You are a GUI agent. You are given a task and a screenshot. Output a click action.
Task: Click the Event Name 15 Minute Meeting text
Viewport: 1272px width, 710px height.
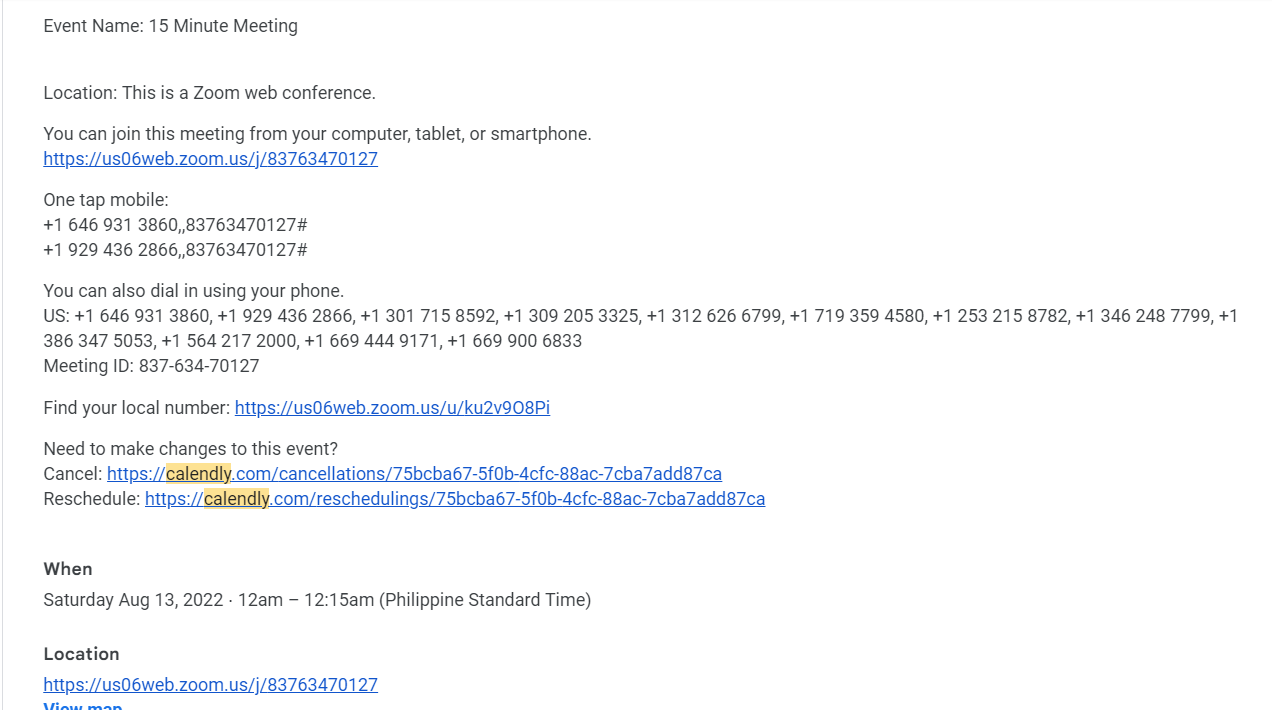click(170, 26)
